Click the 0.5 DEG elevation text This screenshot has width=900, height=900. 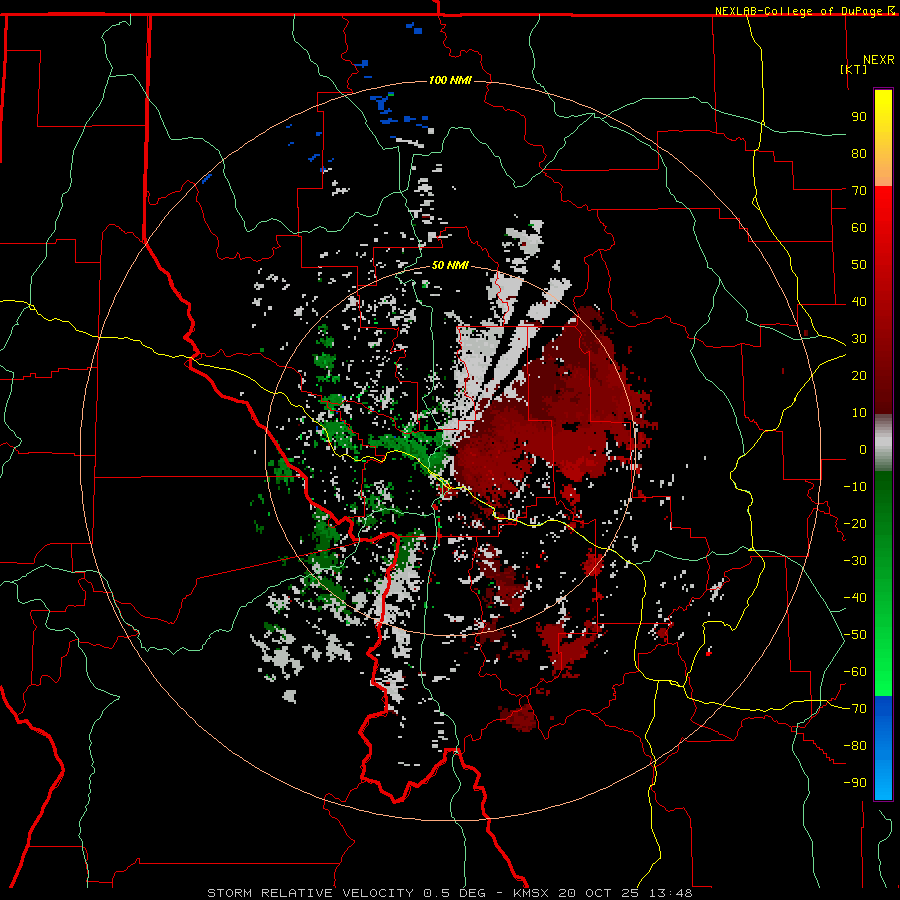pos(455,893)
